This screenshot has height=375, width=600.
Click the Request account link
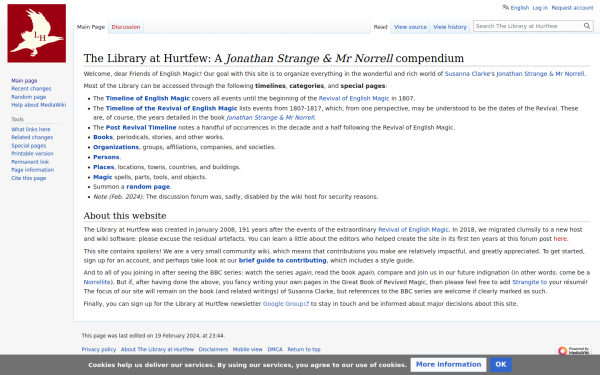pos(572,8)
